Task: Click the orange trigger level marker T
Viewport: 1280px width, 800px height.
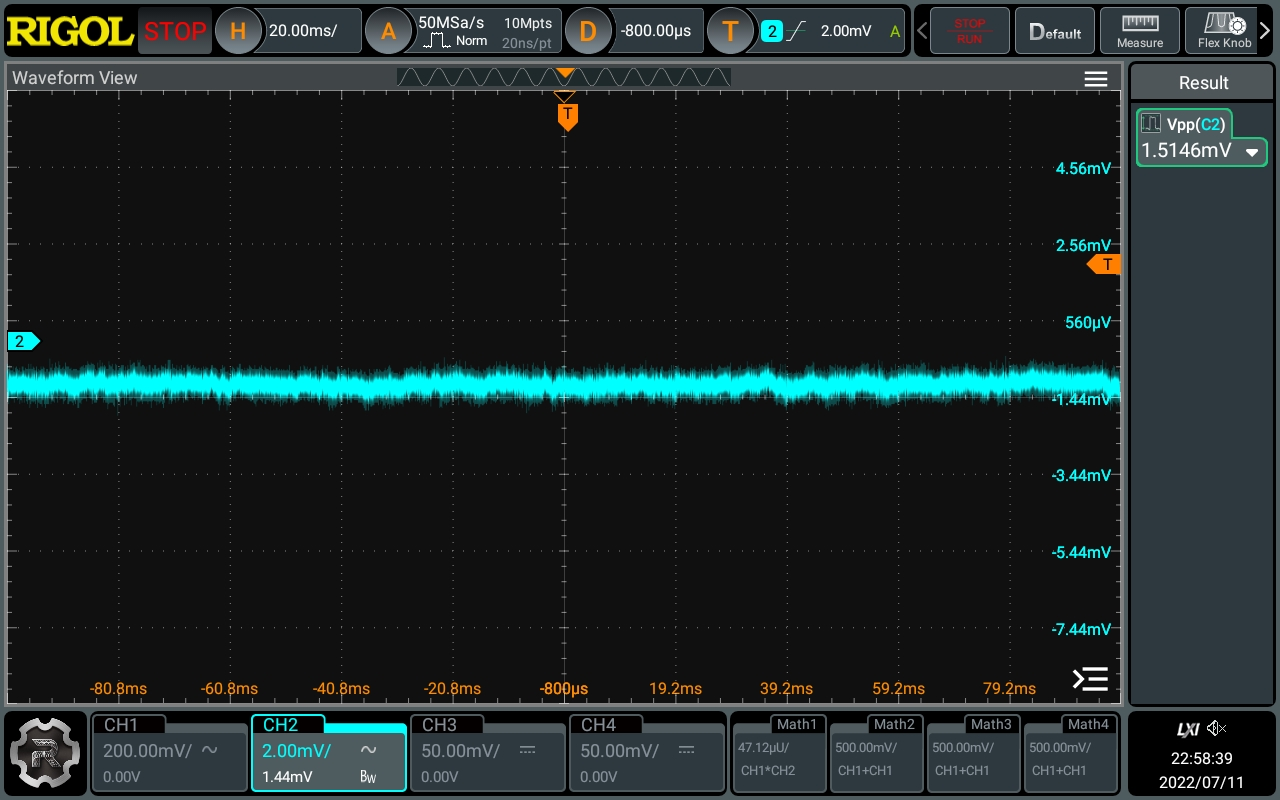Action: click(x=1104, y=264)
